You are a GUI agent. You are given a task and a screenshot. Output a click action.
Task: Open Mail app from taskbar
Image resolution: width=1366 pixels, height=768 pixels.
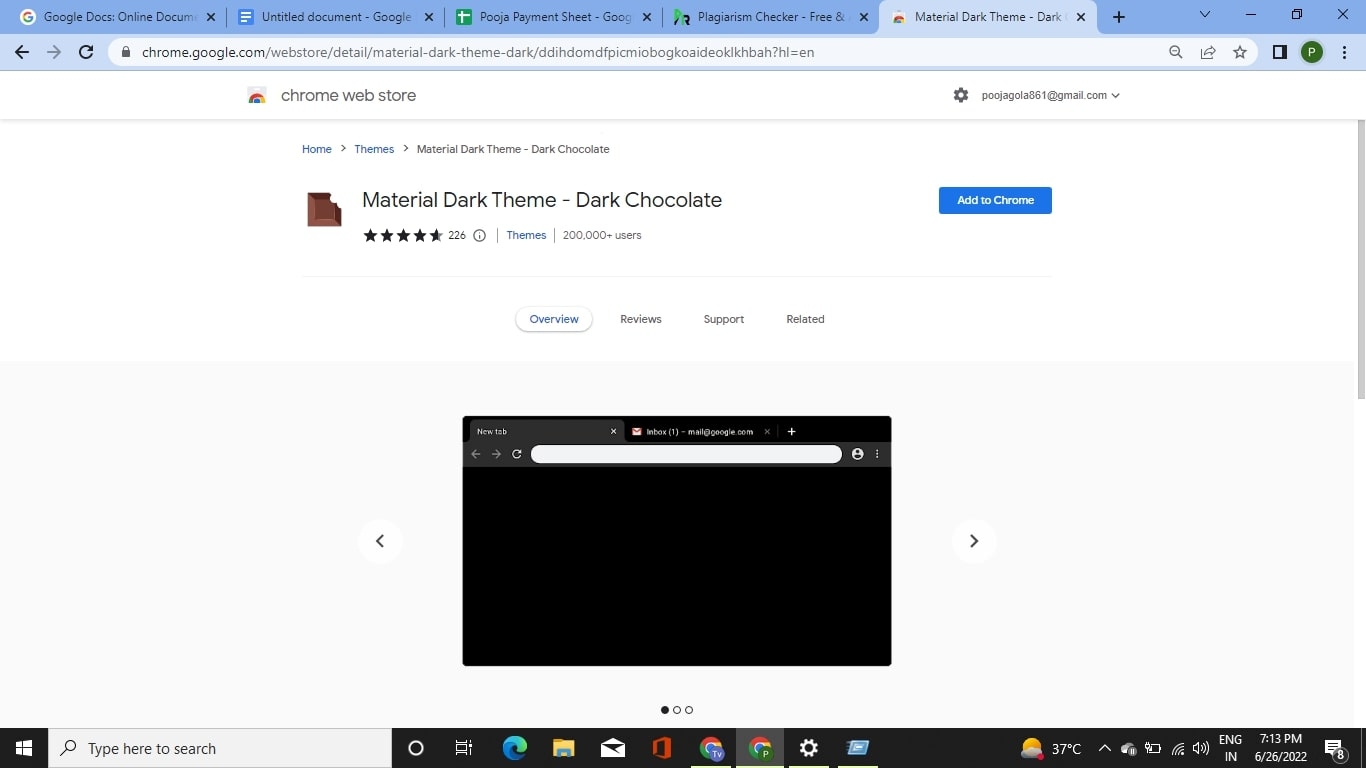pyautogui.click(x=613, y=748)
